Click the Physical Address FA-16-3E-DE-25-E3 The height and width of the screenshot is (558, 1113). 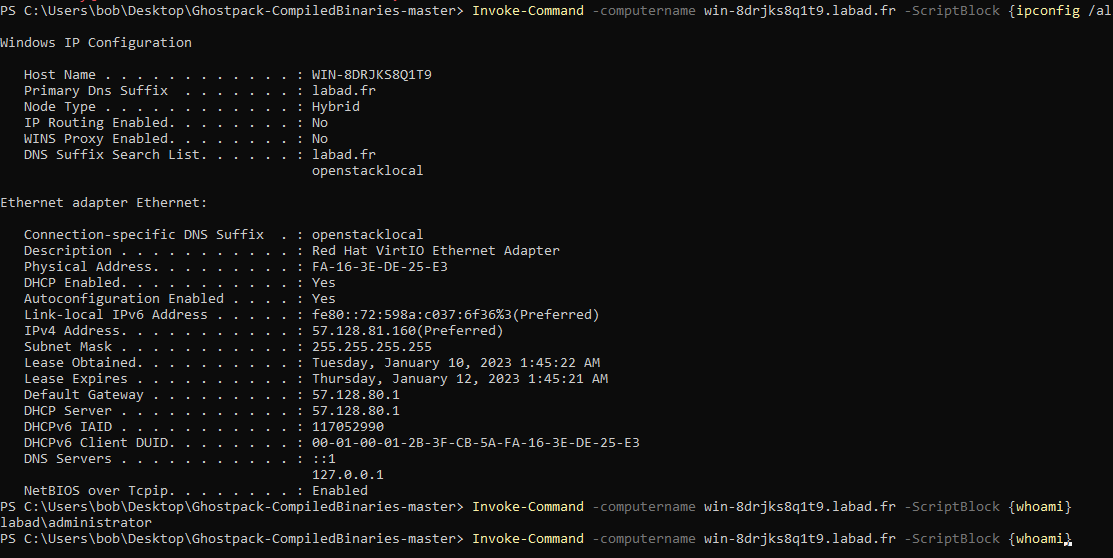pyautogui.click(x=379, y=267)
